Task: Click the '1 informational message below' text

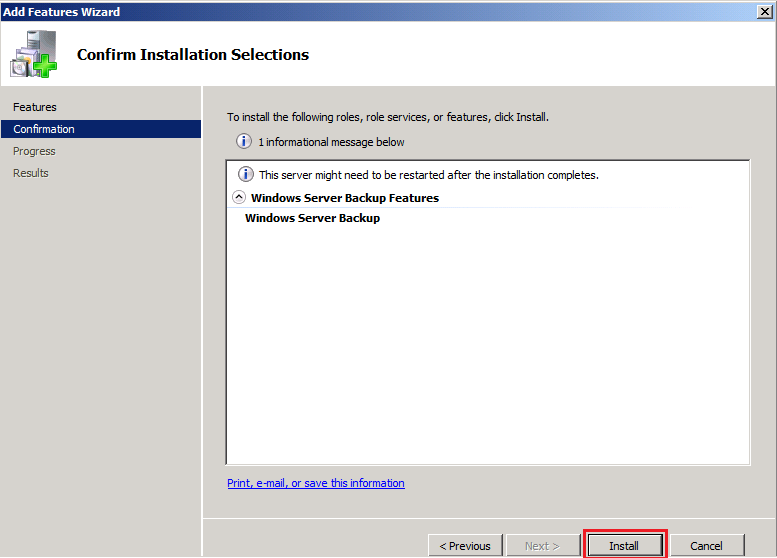Action: click(x=331, y=142)
